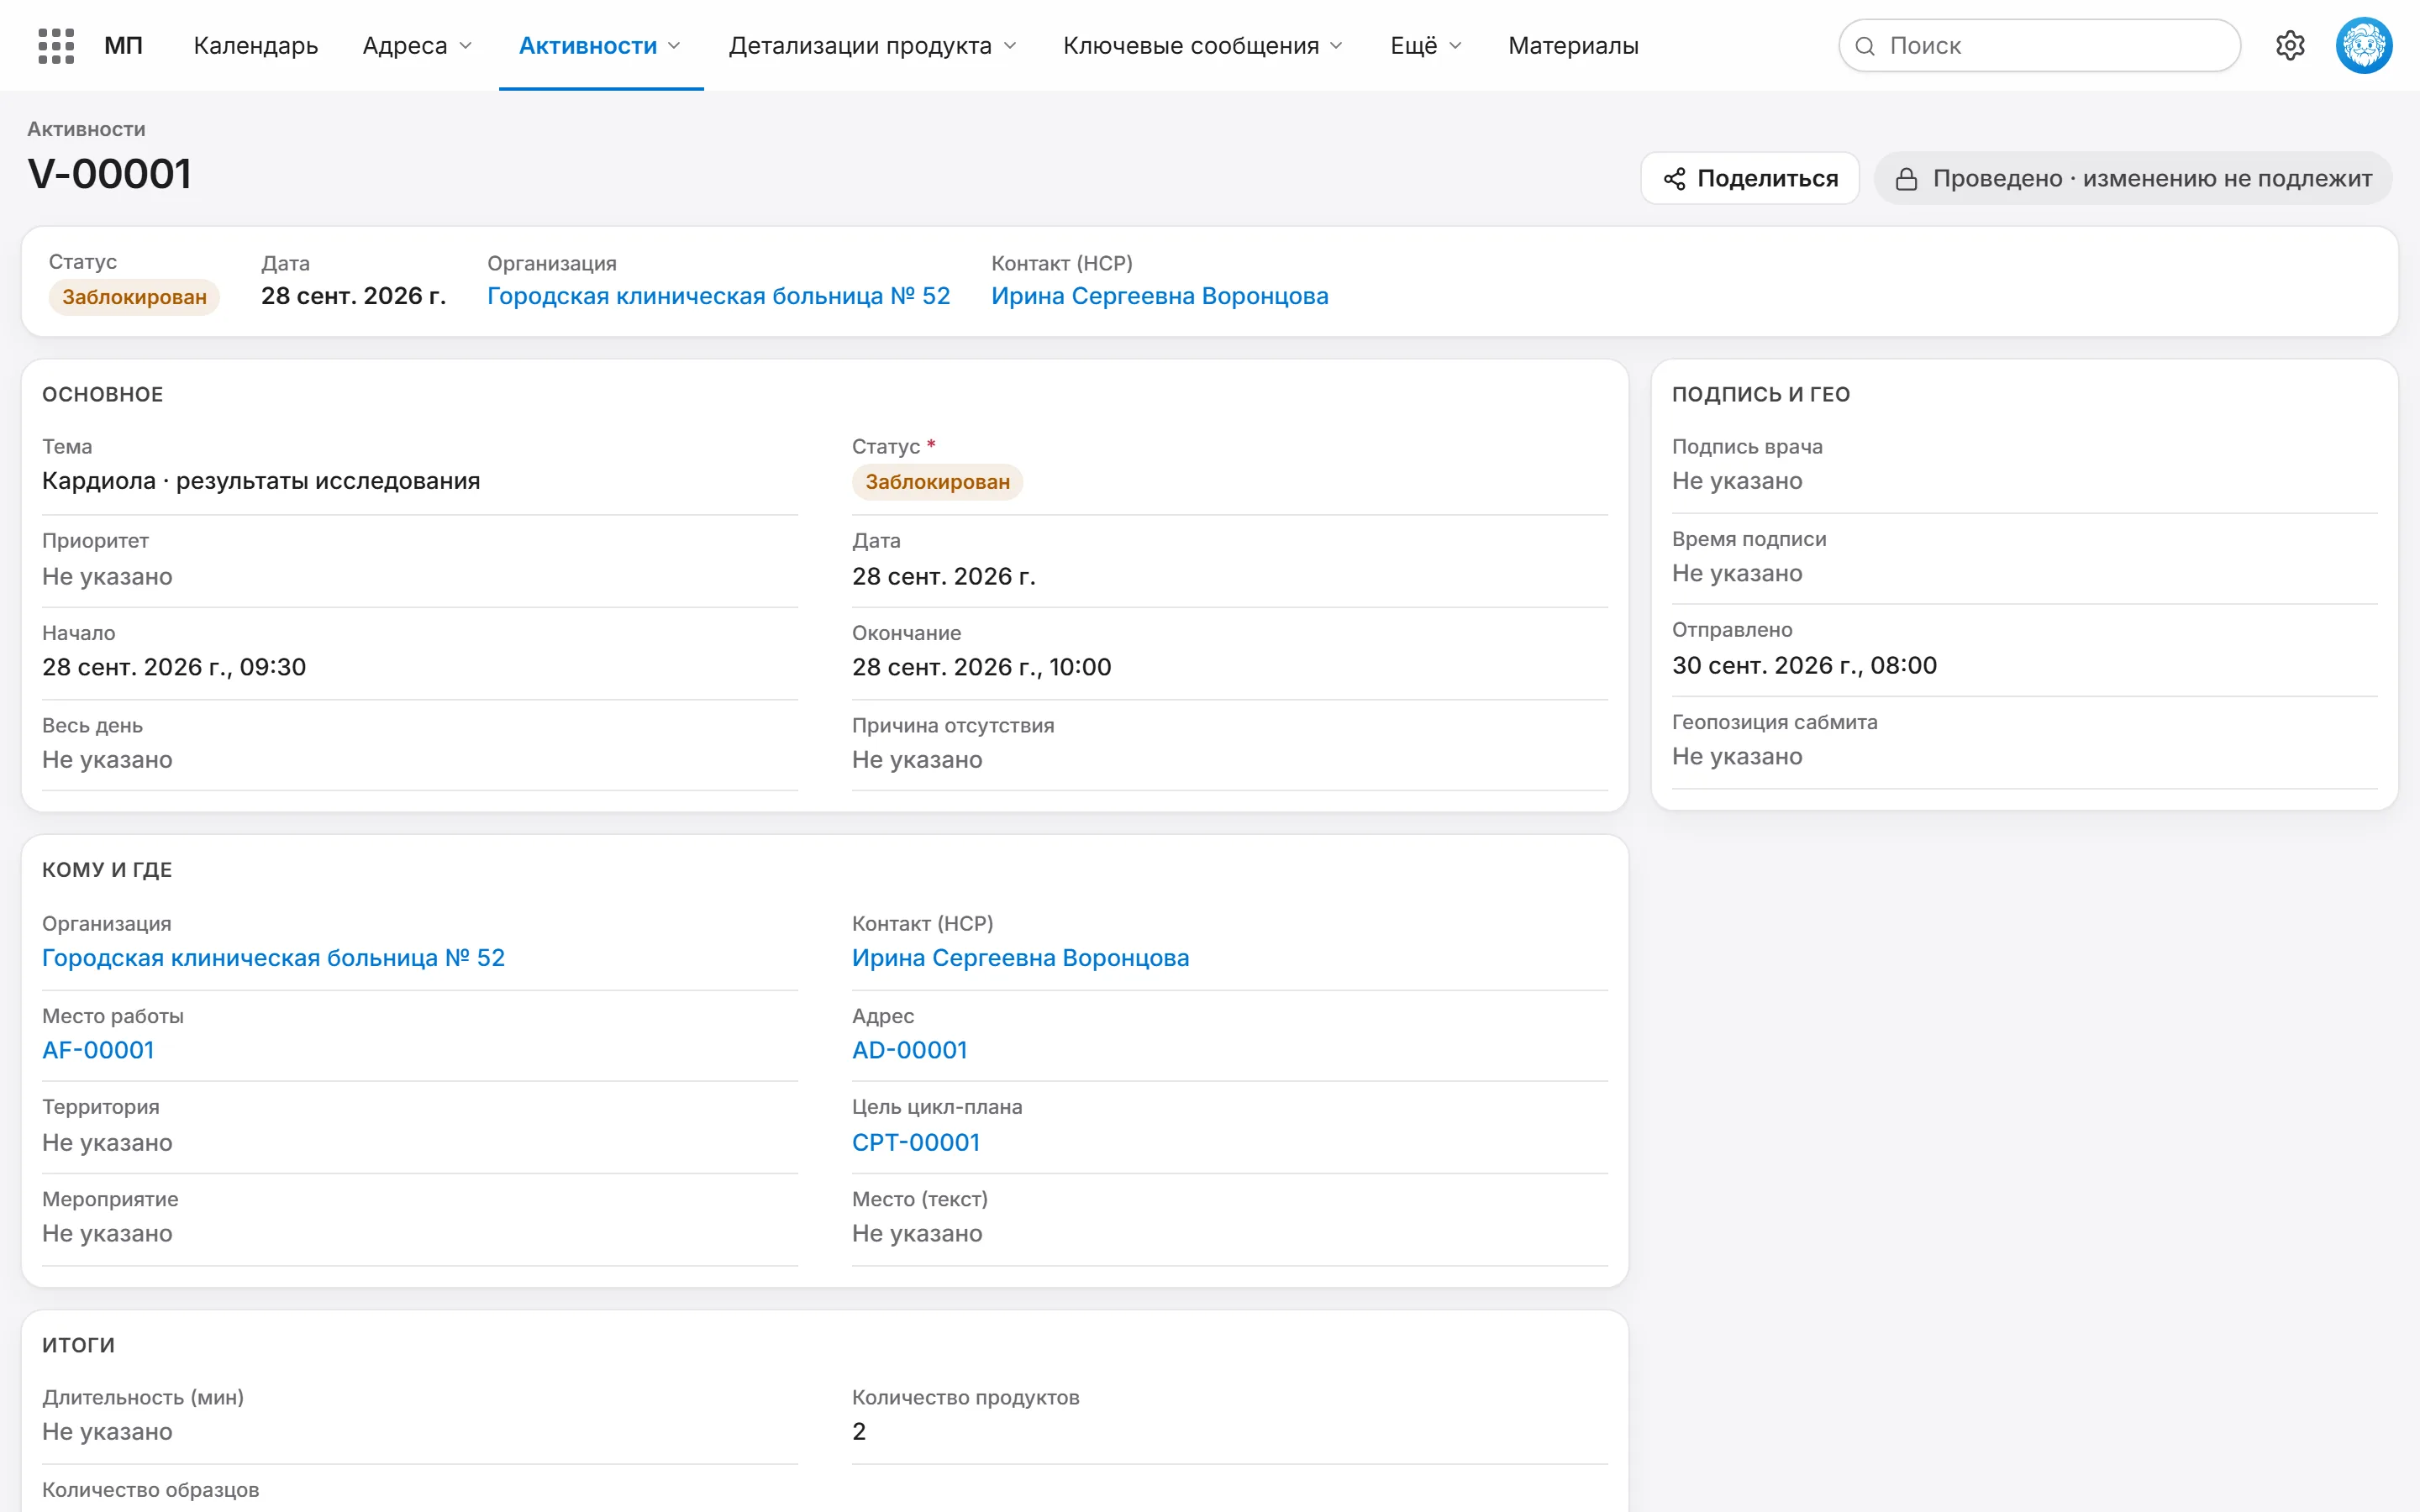Viewport: 2420px width, 1512px height.
Task: Click the Территория field value
Action: click(107, 1142)
